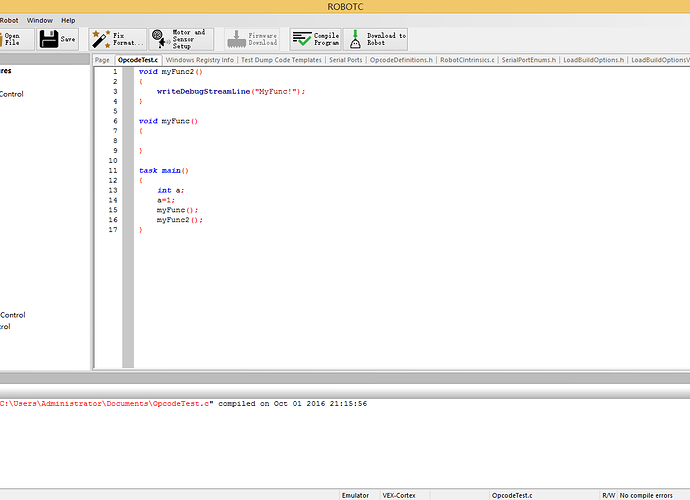The width and height of the screenshot is (690, 500).
Task: Click the Open File toolbar button
Action: [15, 39]
